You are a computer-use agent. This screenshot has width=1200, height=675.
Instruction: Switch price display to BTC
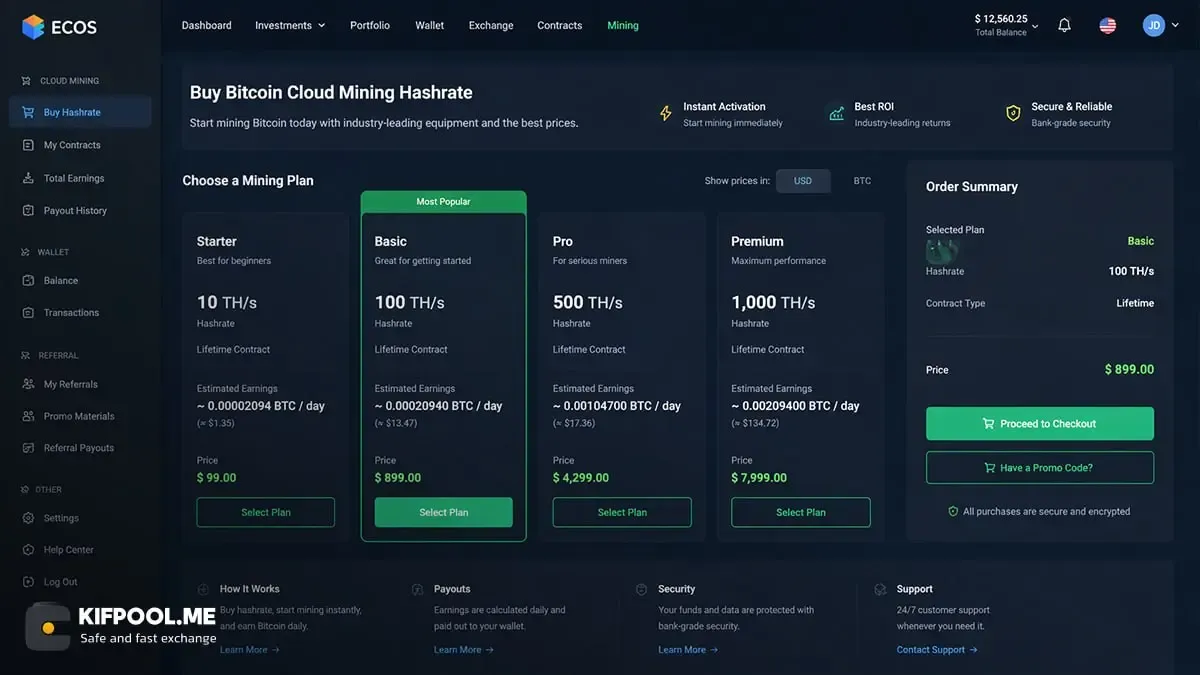[x=862, y=181]
